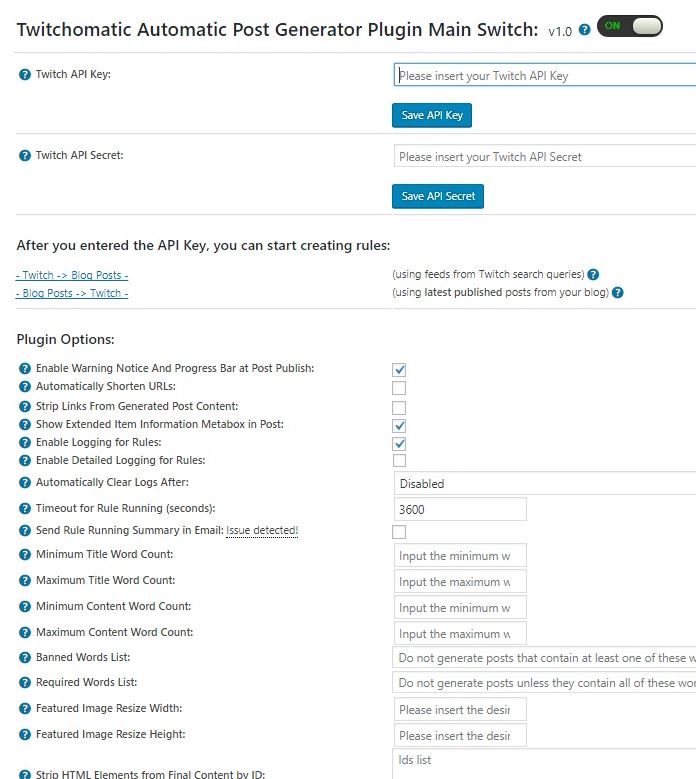Uncheck Enable Logging for Rules checkbox

click(x=399, y=444)
